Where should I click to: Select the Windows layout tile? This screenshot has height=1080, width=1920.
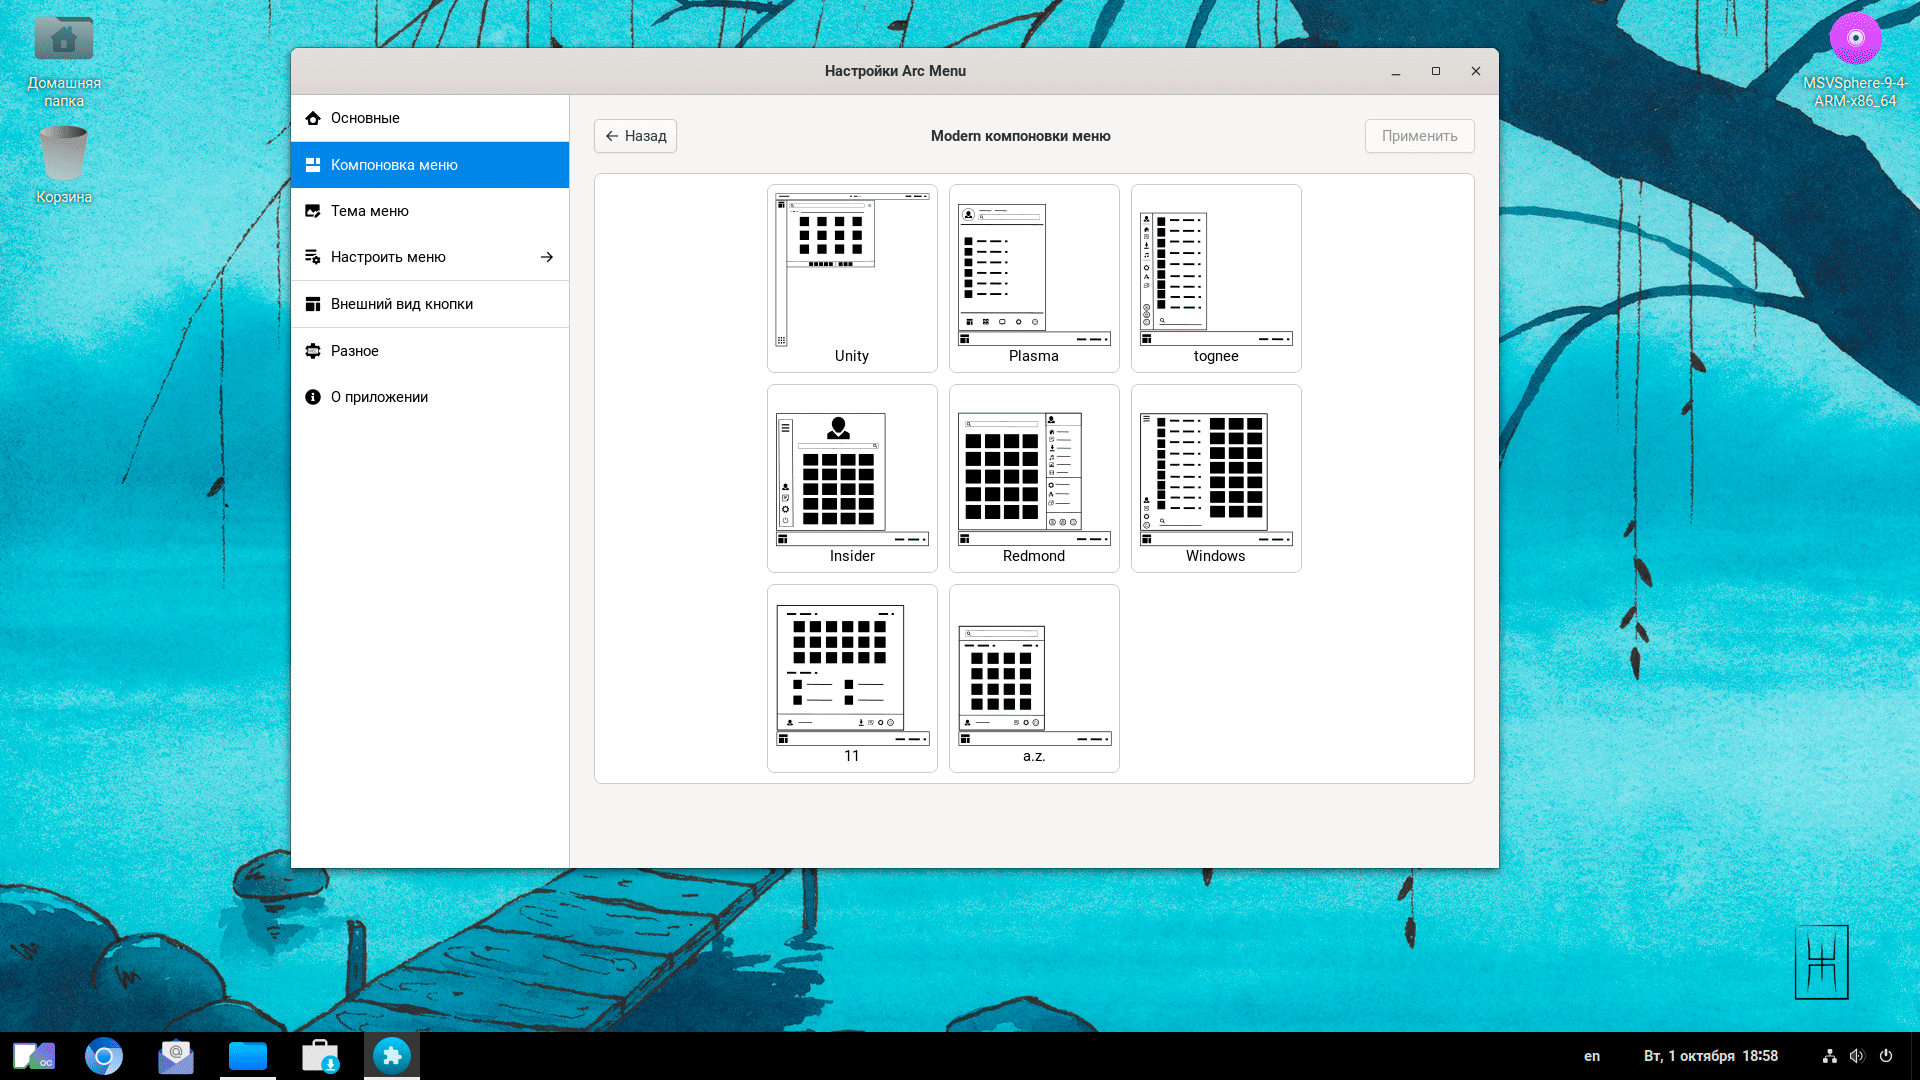tap(1216, 478)
